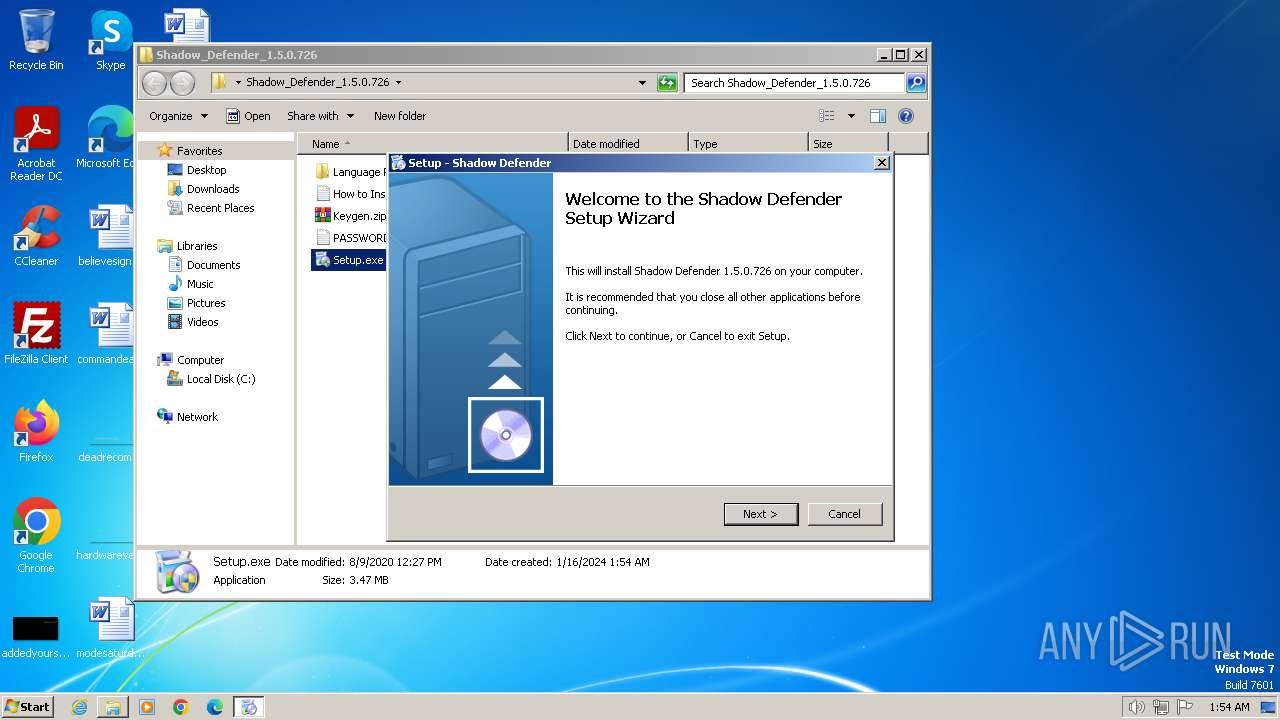The width and height of the screenshot is (1280, 720).
Task: Click the search magnifier icon
Action: coord(915,83)
